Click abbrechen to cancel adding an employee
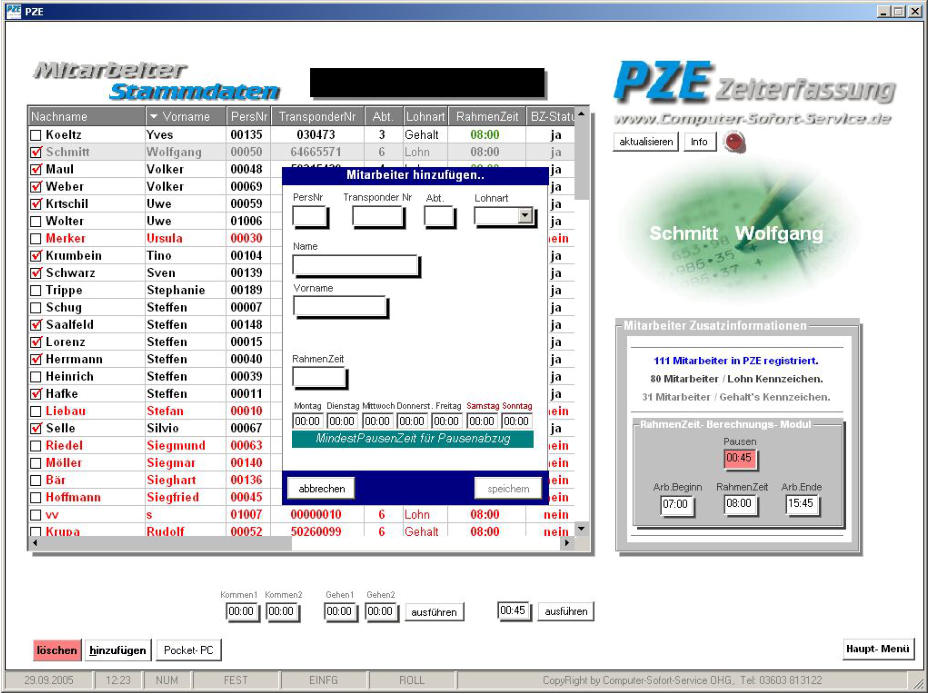Viewport: 928px width, 694px height. [321, 488]
